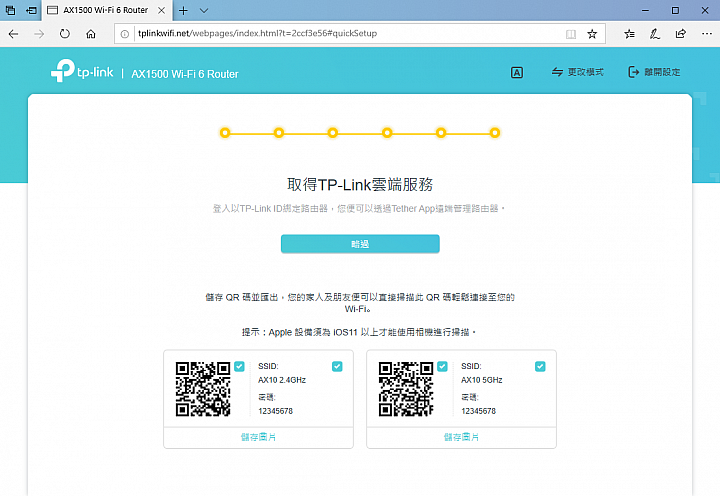The width and height of the screenshot is (720, 496).
Task: Click the 12345678 password under AX10 2.4GHz
Action: click(x=276, y=411)
